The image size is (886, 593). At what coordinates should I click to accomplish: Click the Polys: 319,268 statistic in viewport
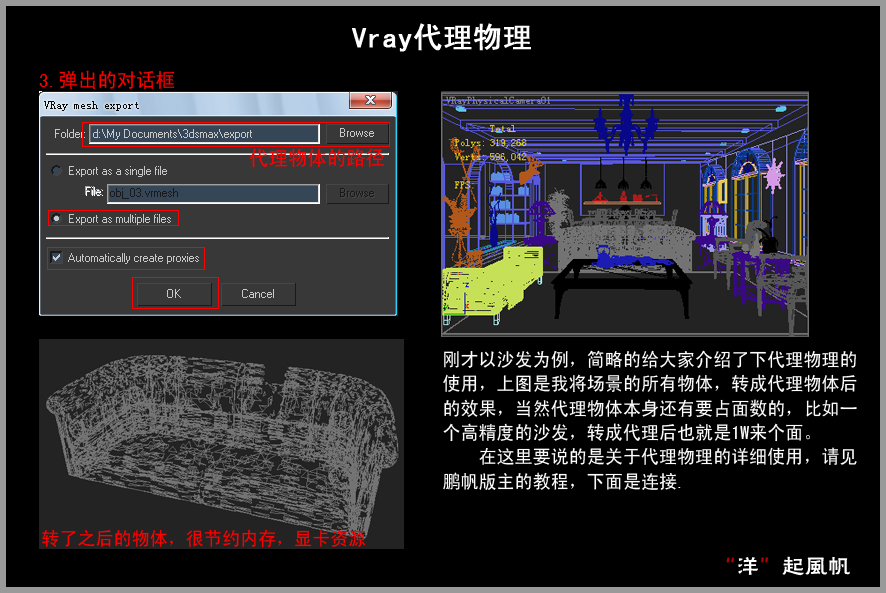pyautogui.click(x=490, y=143)
